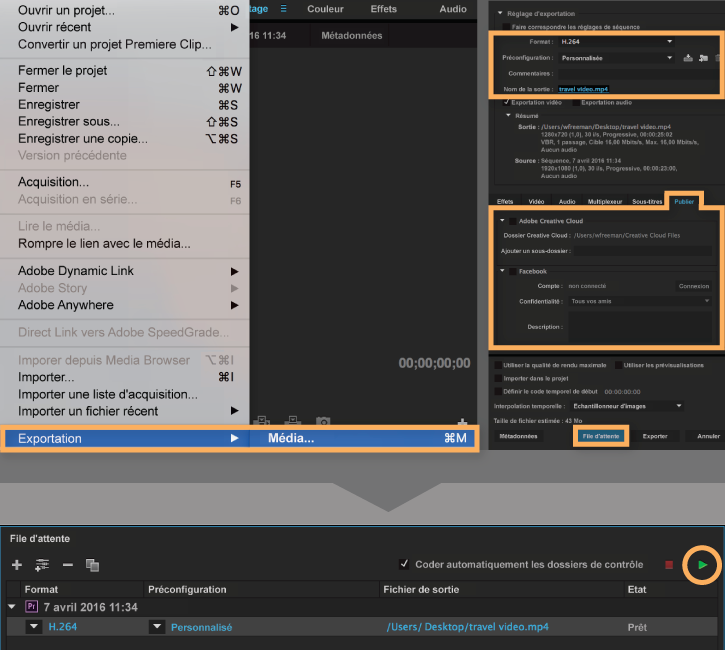Click the Facebook Connexion button
Screen dimensions: 725x650
pyautogui.click(x=694, y=286)
